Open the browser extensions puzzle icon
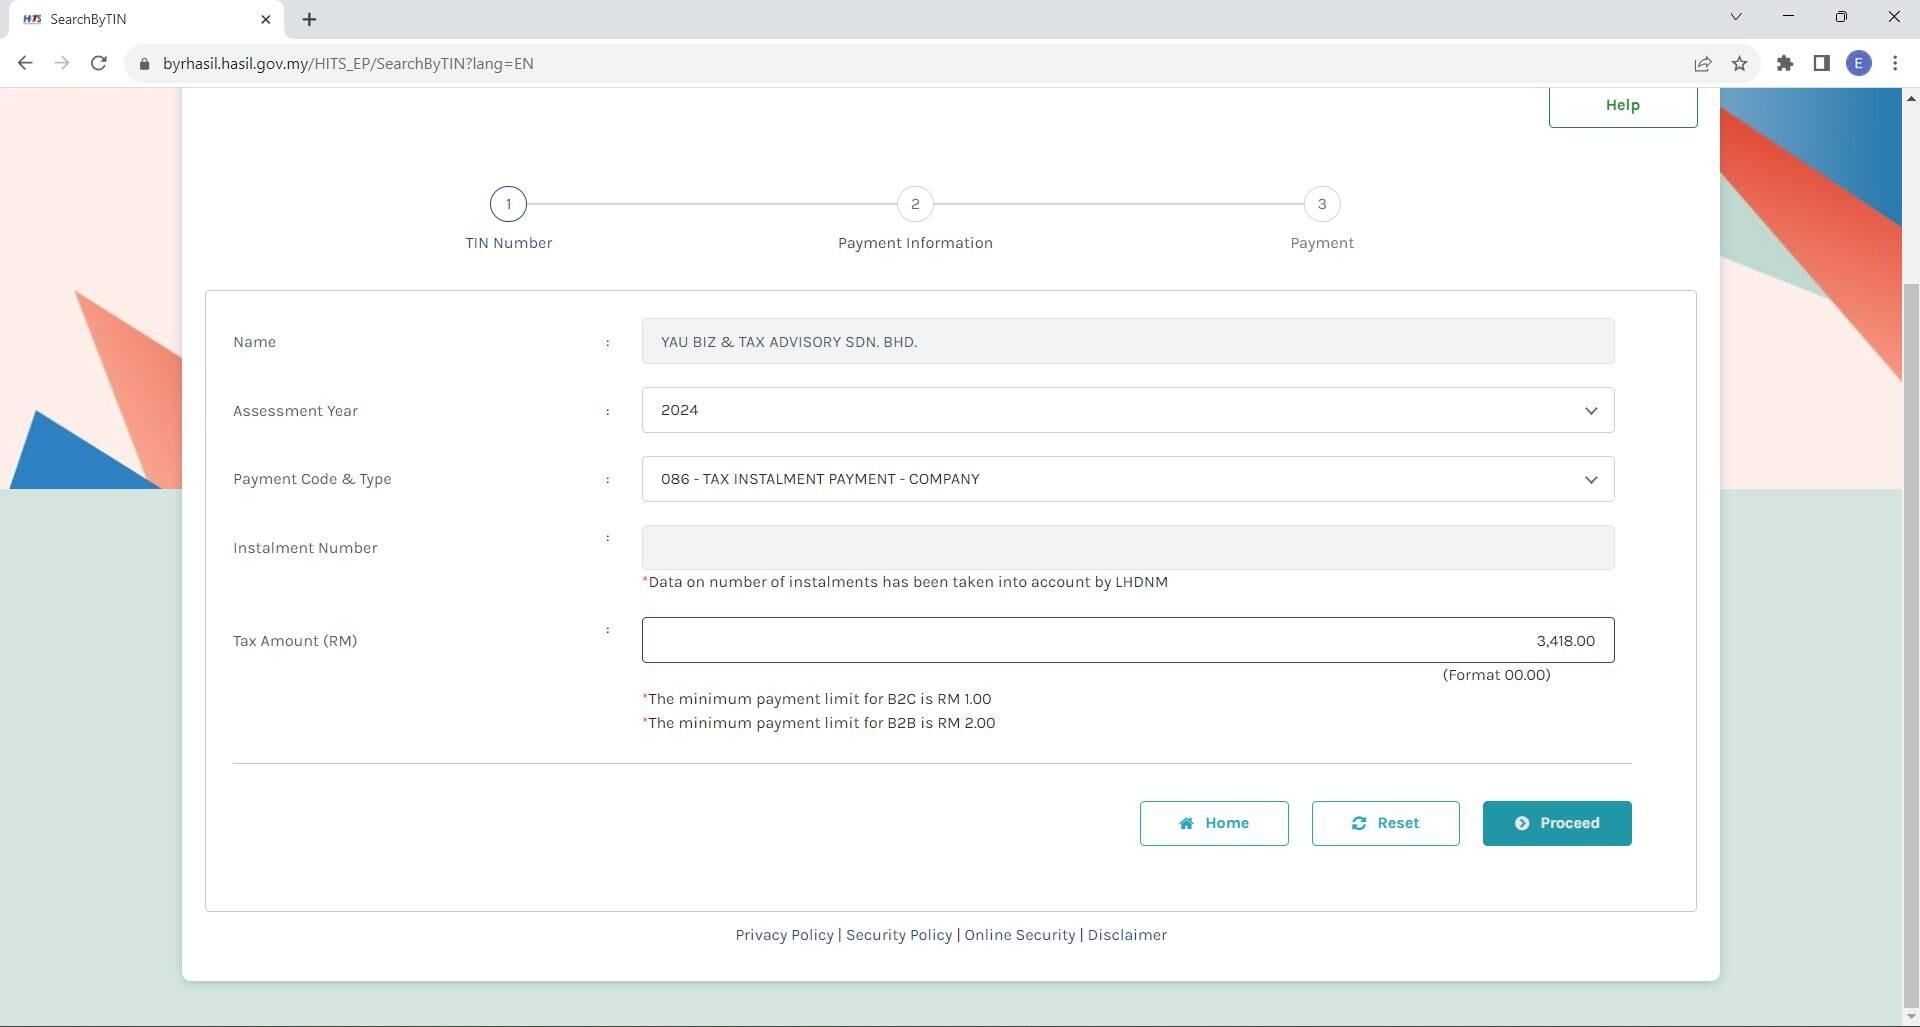Image resolution: width=1920 pixels, height=1027 pixels. tap(1784, 63)
